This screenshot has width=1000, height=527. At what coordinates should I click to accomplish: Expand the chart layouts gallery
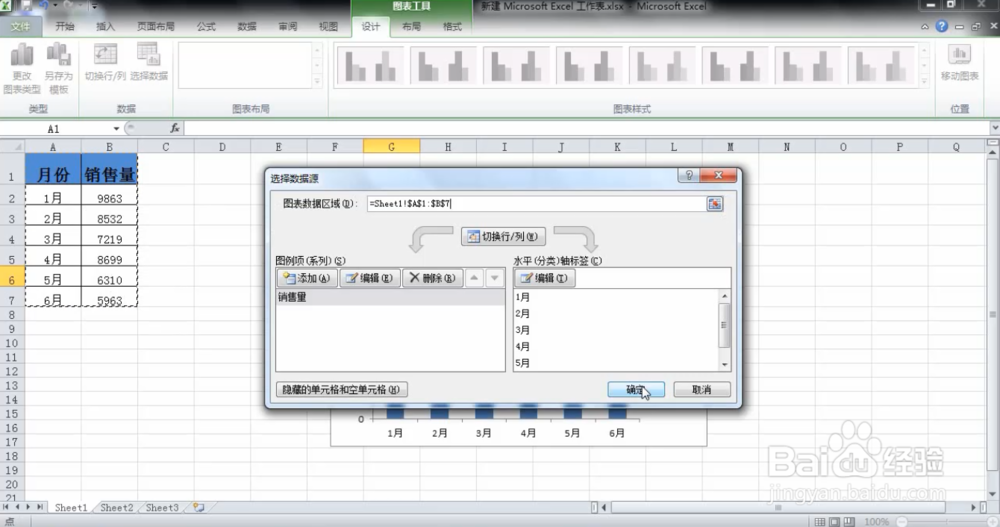317,82
